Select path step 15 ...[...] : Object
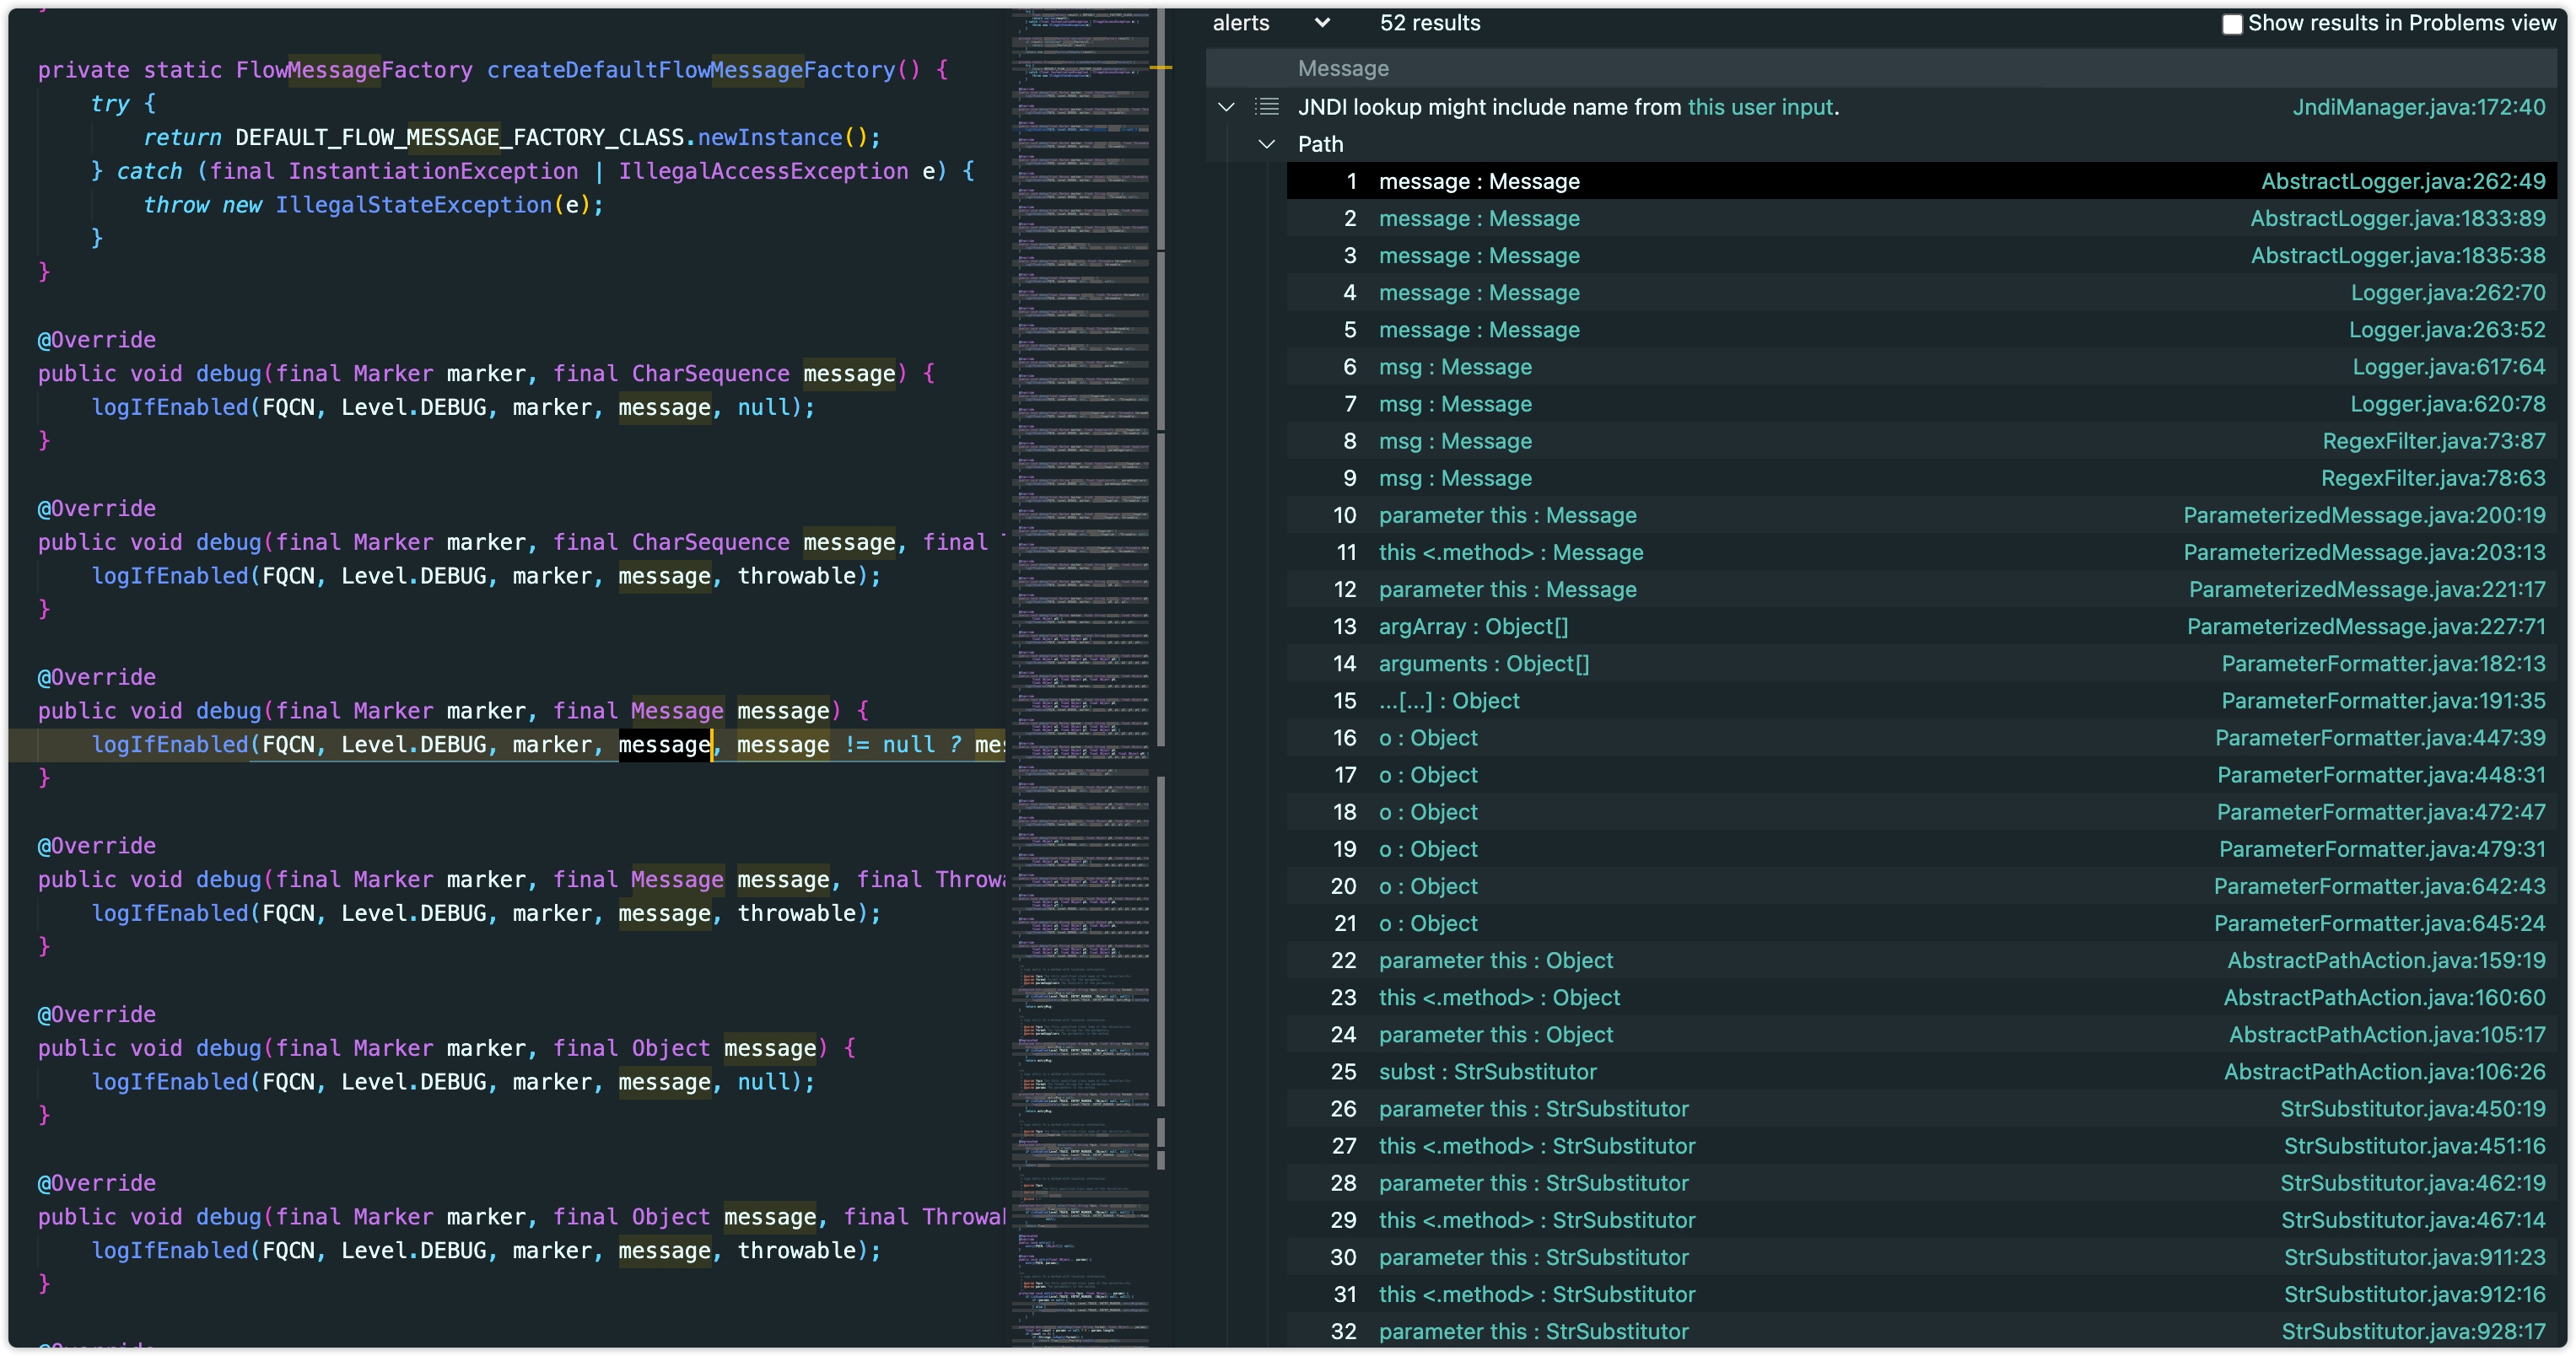 [x=1921, y=700]
